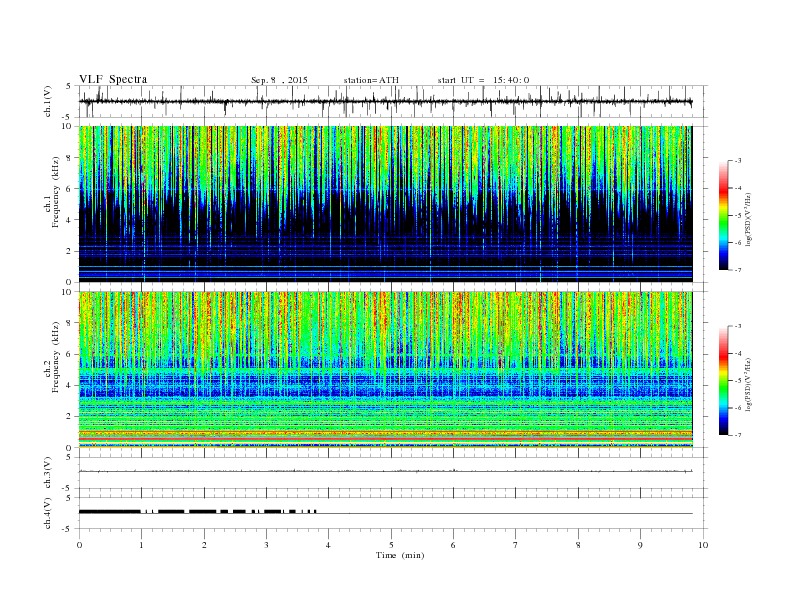Click the ch.2 "Frequency (kHz)" axis label
This screenshot has height=612, width=792.
56,356
